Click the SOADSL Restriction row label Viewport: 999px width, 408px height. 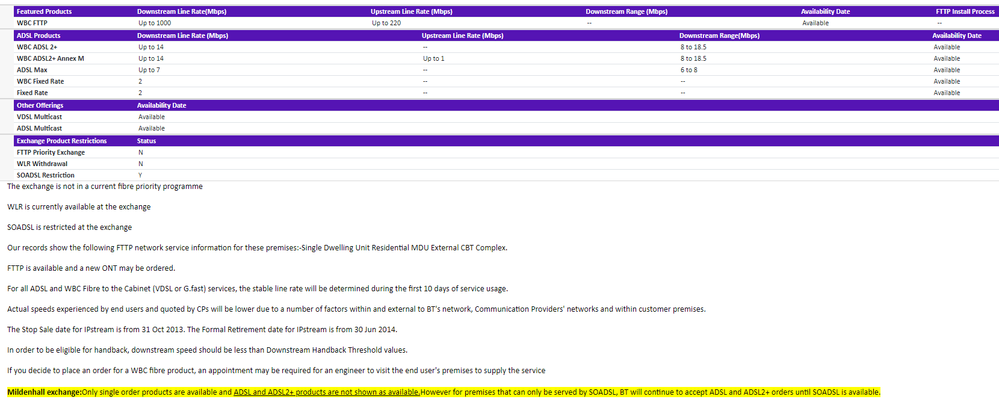[45, 175]
